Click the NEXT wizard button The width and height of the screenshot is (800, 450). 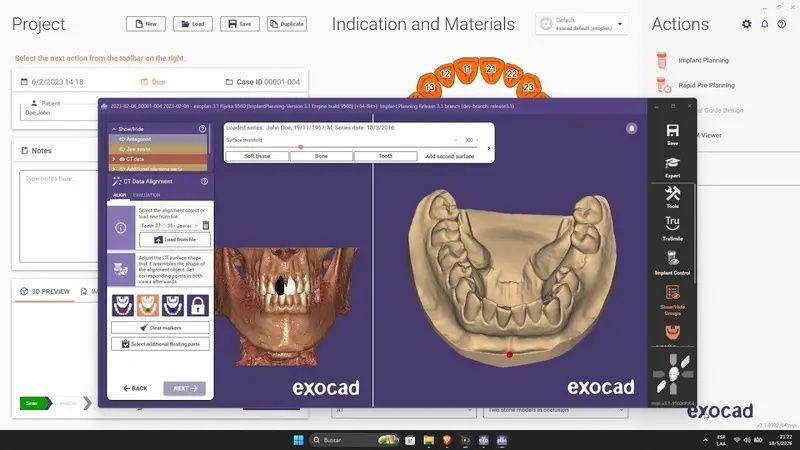185,388
